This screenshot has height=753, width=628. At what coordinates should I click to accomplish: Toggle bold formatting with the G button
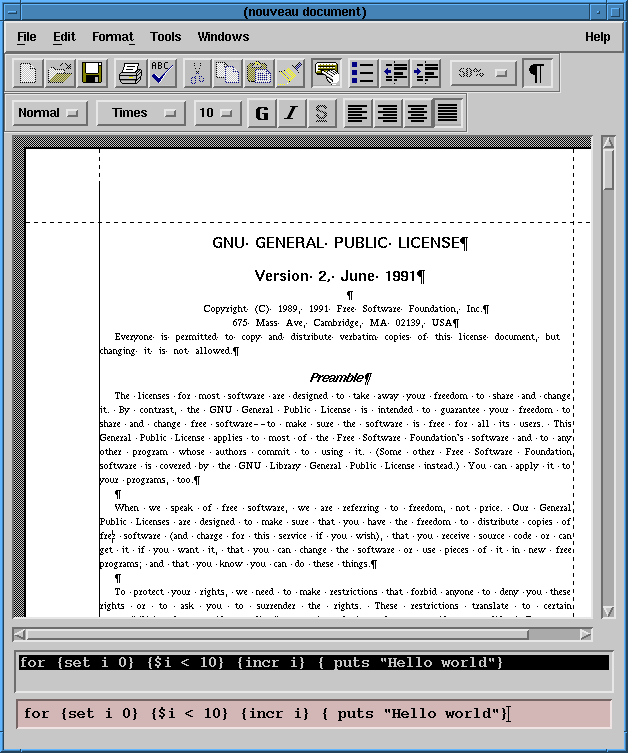[x=262, y=113]
